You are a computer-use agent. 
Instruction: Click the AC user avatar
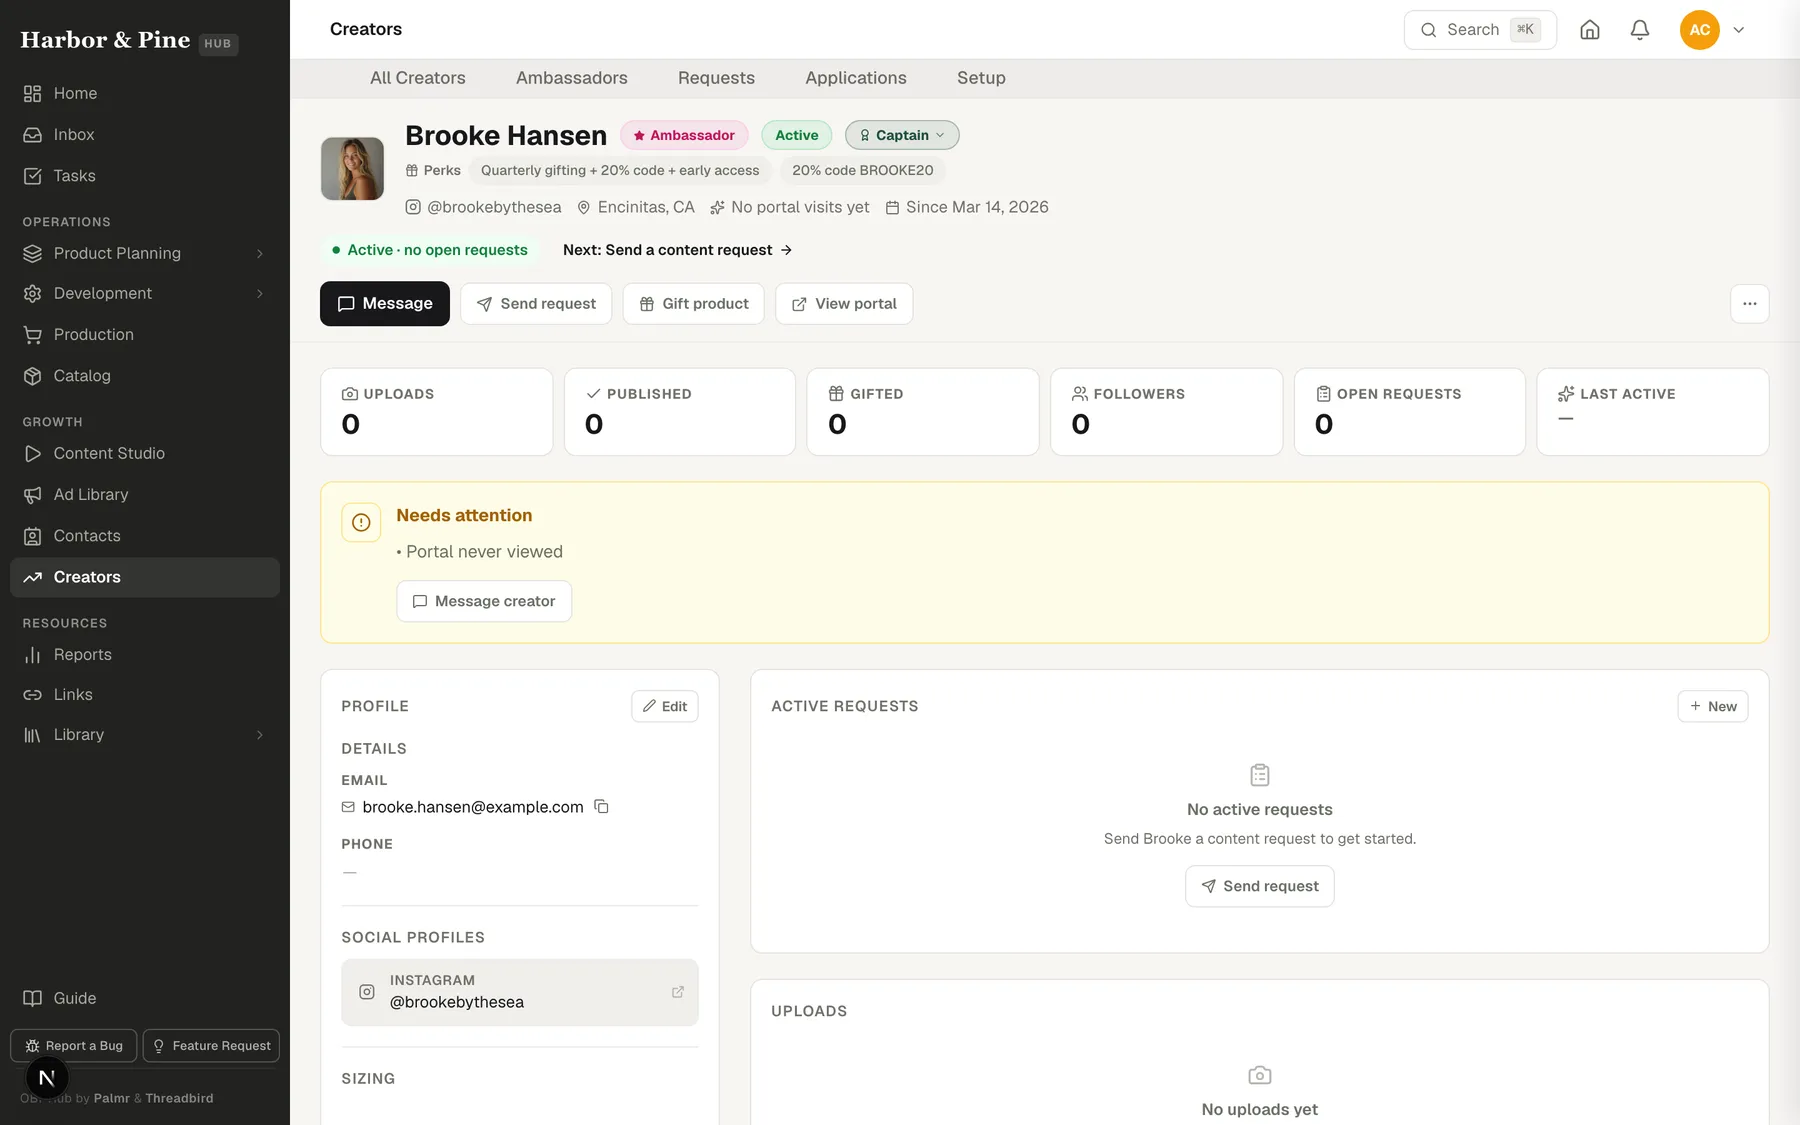click(1700, 30)
